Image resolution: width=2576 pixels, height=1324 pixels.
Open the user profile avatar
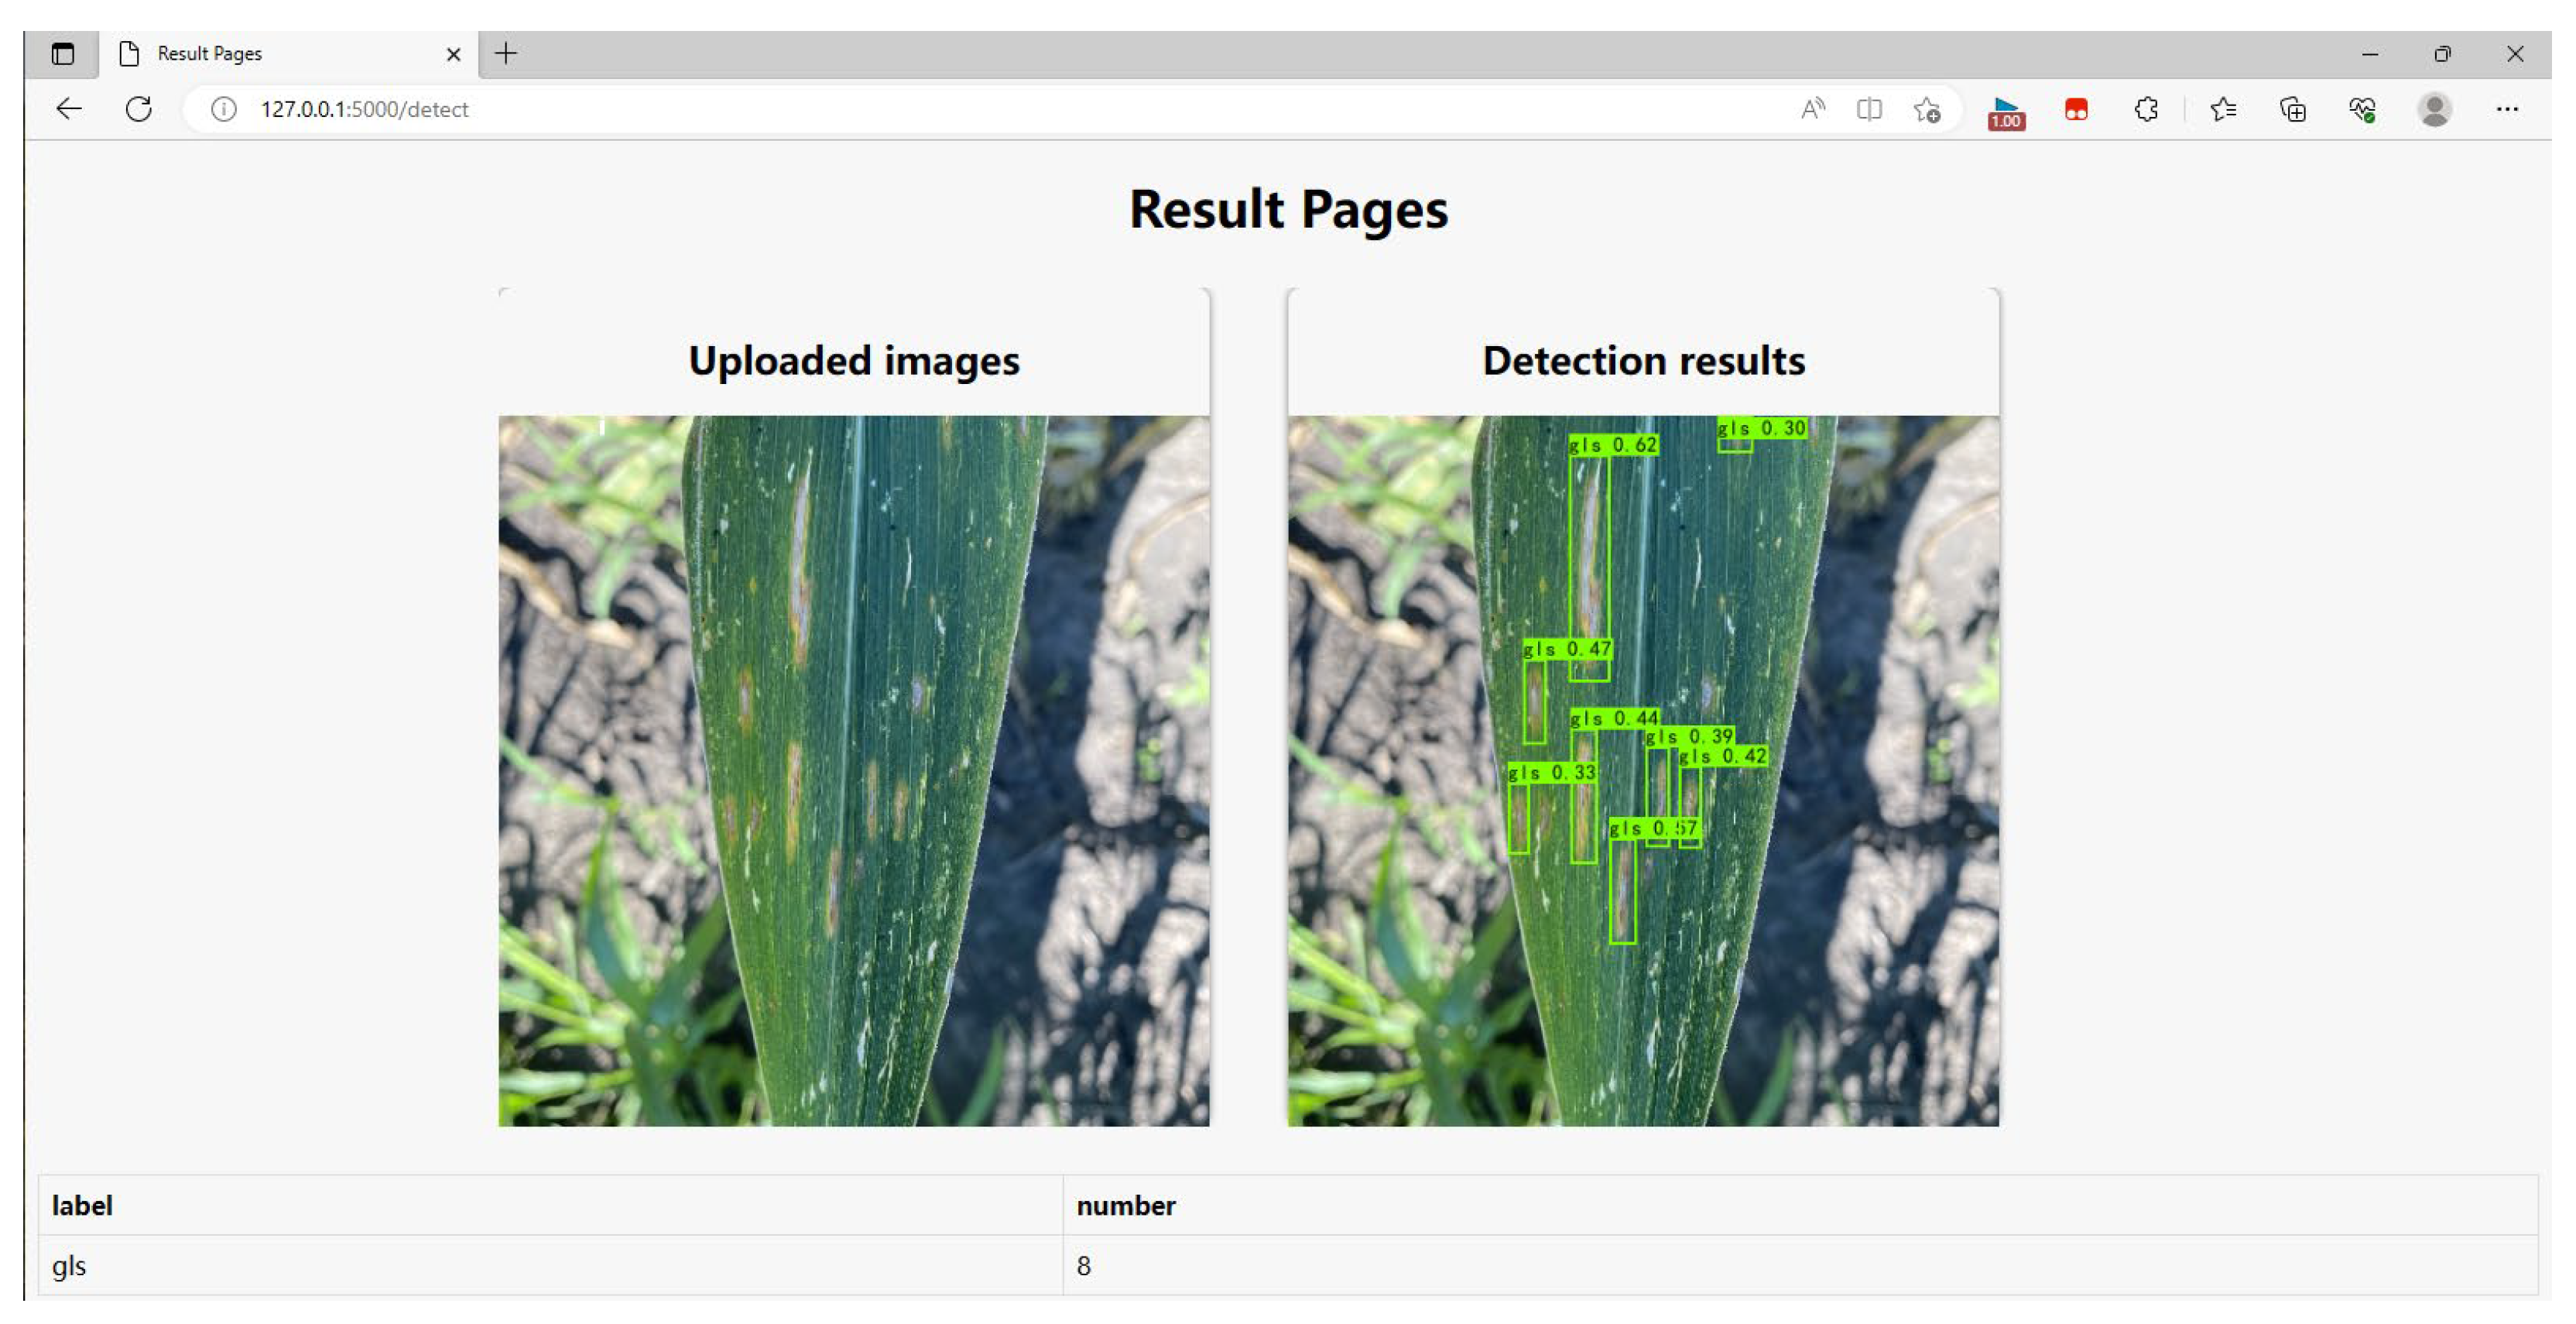pos(2434,109)
